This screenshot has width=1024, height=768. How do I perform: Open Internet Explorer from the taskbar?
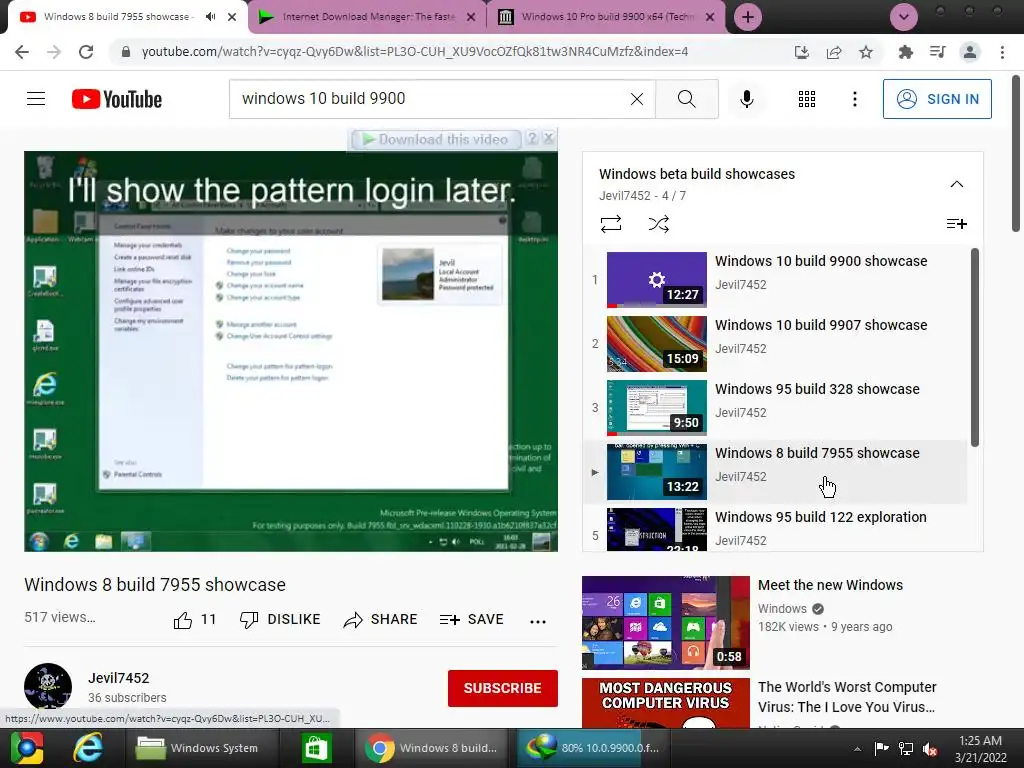click(x=88, y=748)
